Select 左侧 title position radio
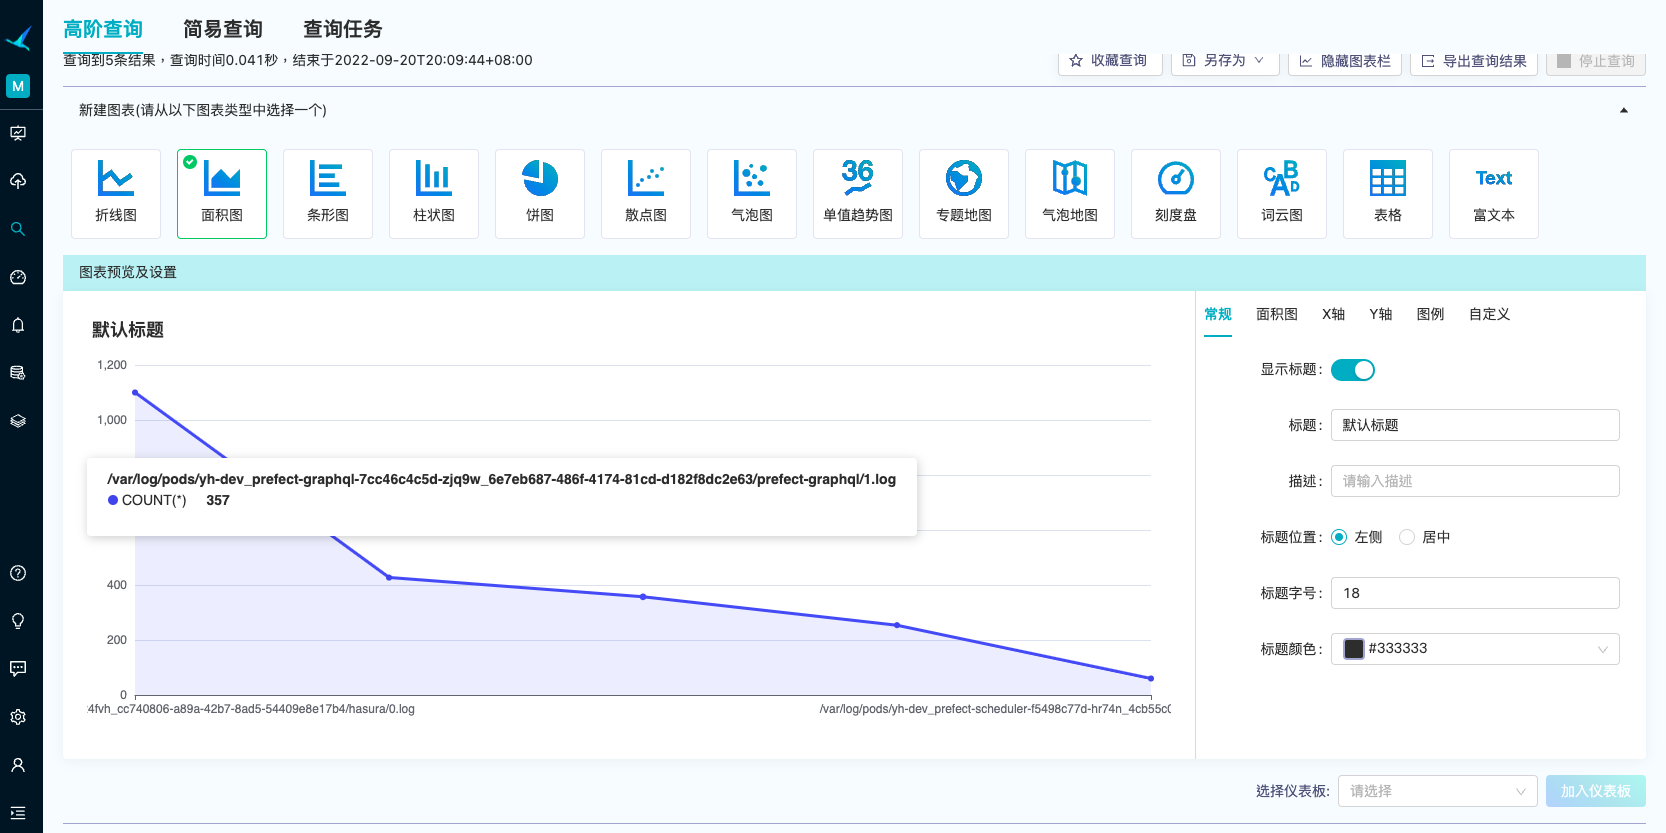 (x=1339, y=537)
